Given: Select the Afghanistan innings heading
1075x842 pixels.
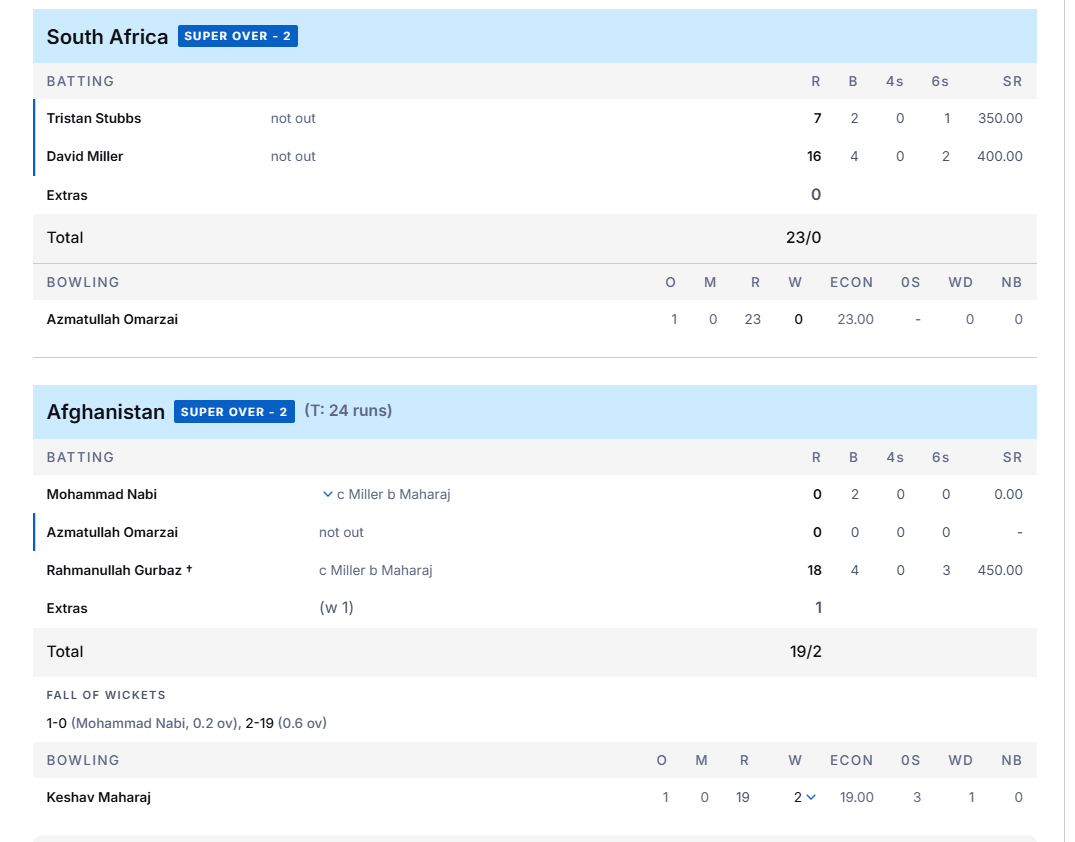Looking at the screenshot, I should point(105,412).
